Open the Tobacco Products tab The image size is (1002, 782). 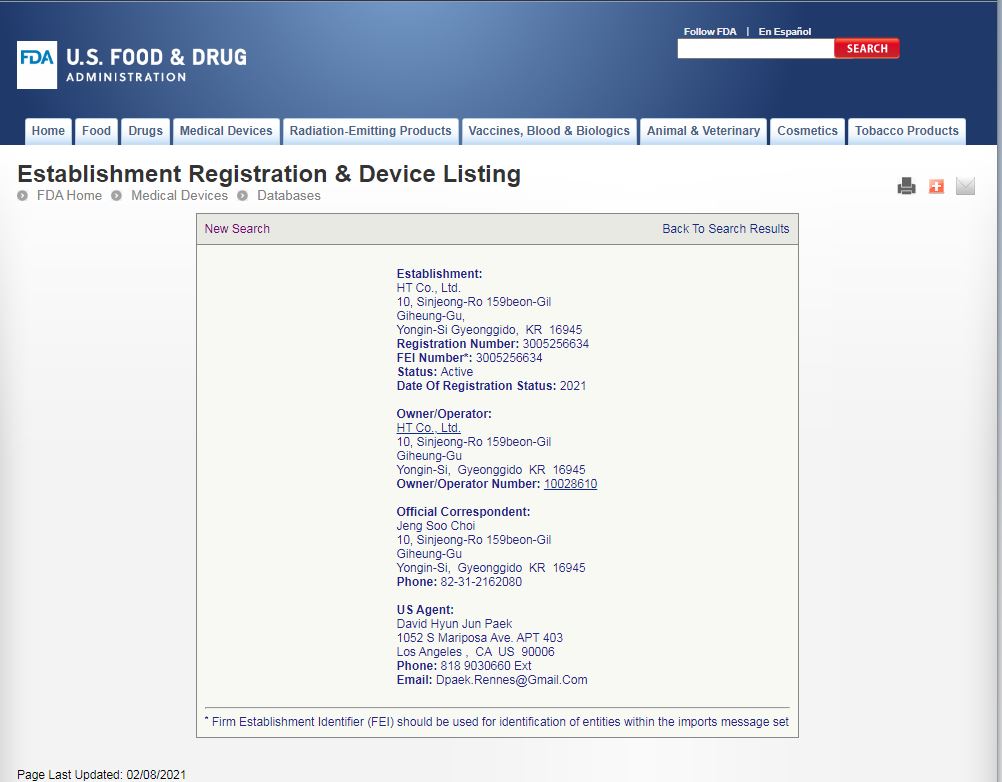coord(906,131)
